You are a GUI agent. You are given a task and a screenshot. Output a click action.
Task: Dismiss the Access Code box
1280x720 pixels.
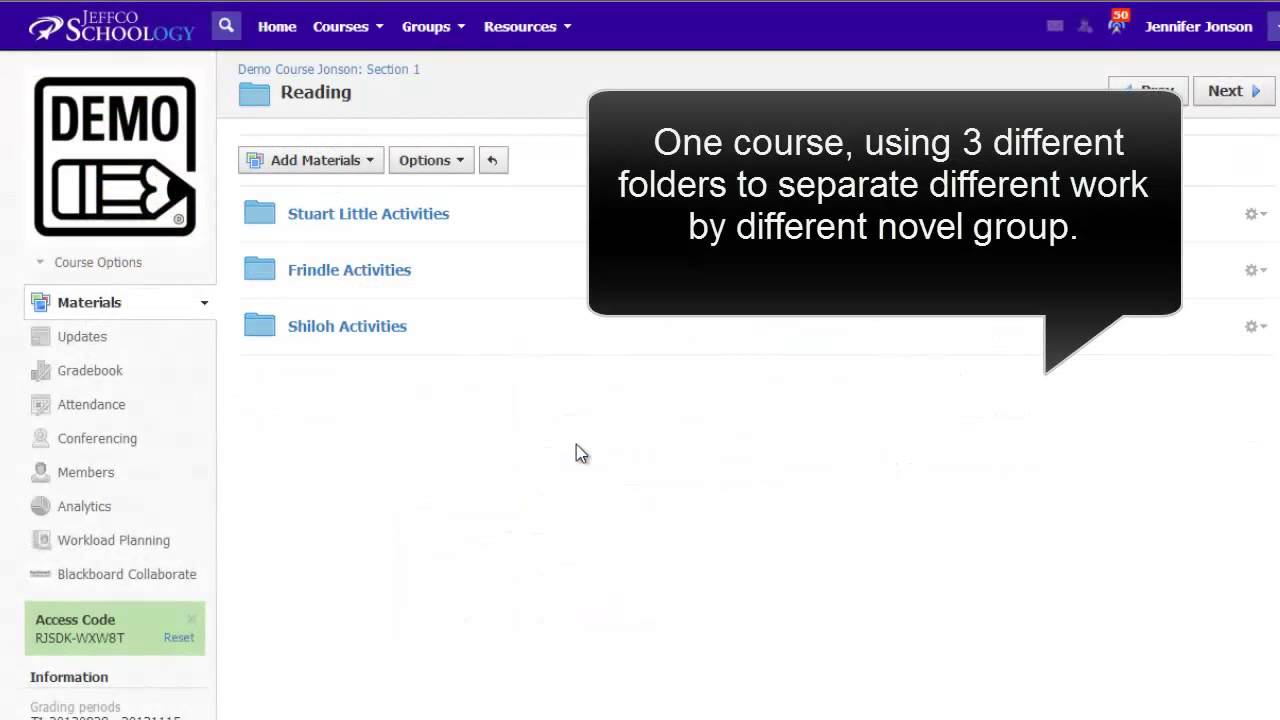(192, 619)
